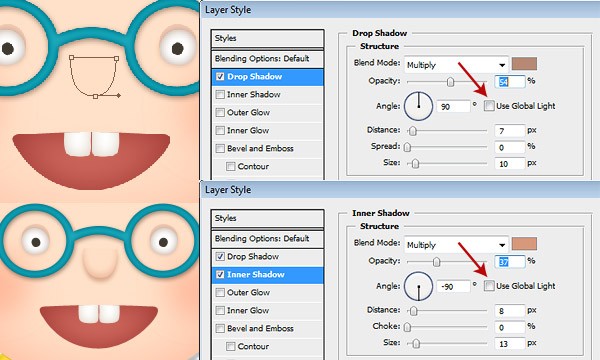Click Distance field showing 8
This screenshot has height=360, width=600.
tap(509, 311)
